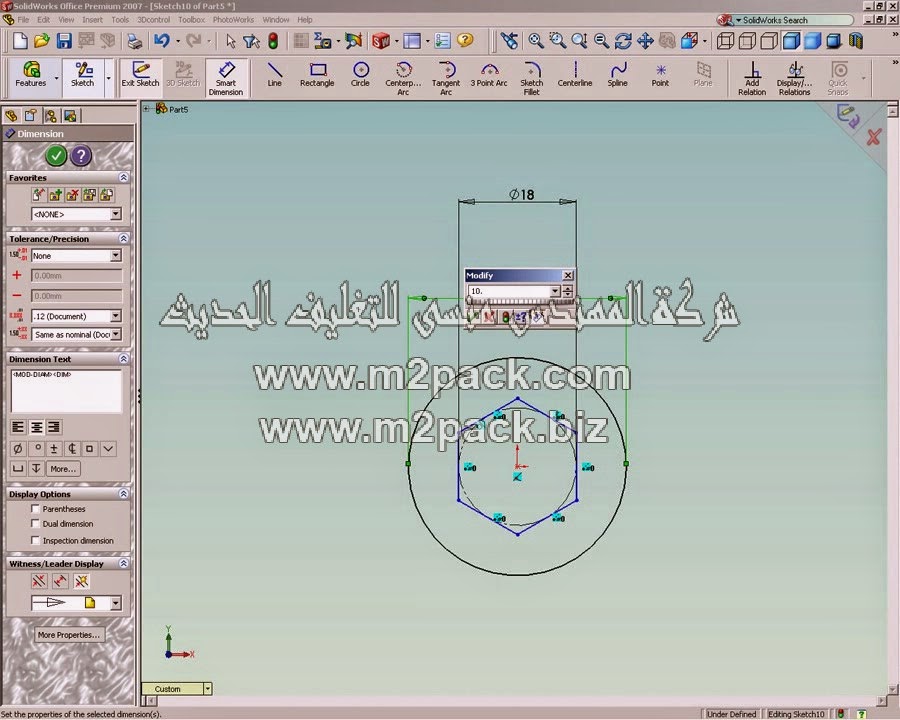Collapse the Dimension Text section
This screenshot has height=720, width=900.
[123, 359]
